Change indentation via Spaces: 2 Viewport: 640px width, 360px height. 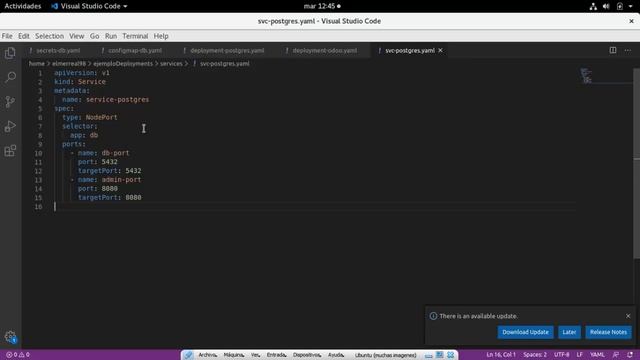coord(535,355)
